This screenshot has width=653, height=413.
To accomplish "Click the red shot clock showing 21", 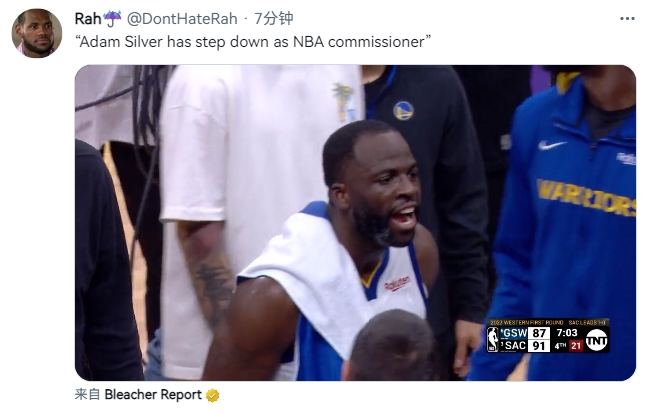I will [x=576, y=346].
